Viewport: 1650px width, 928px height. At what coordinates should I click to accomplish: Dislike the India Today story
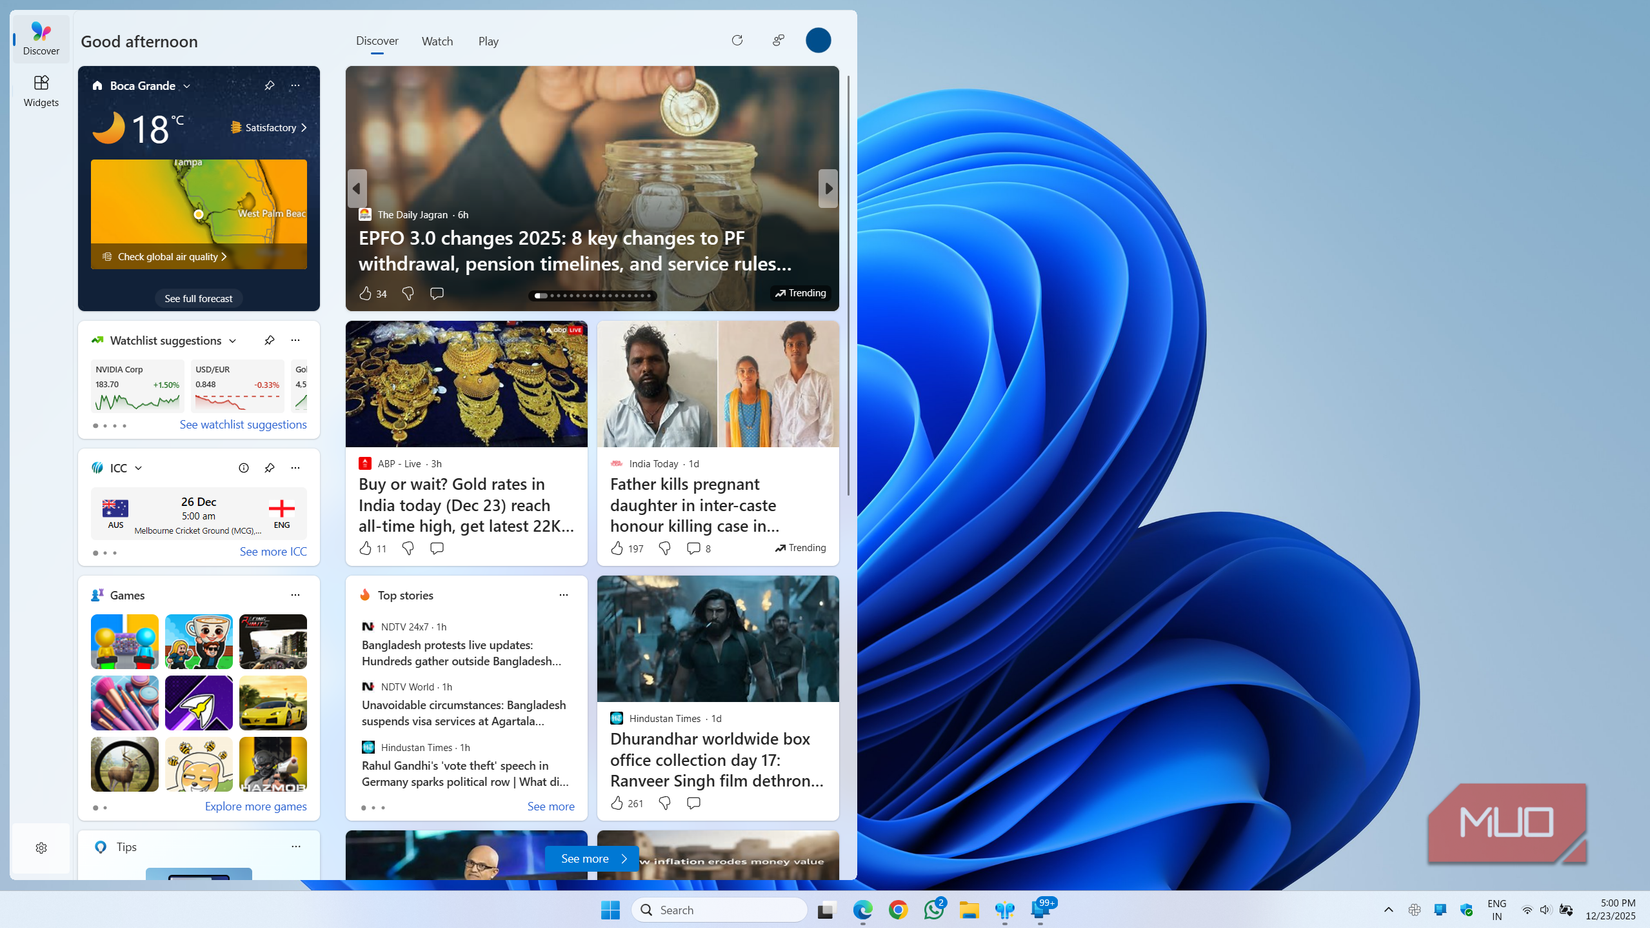(x=665, y=548)
